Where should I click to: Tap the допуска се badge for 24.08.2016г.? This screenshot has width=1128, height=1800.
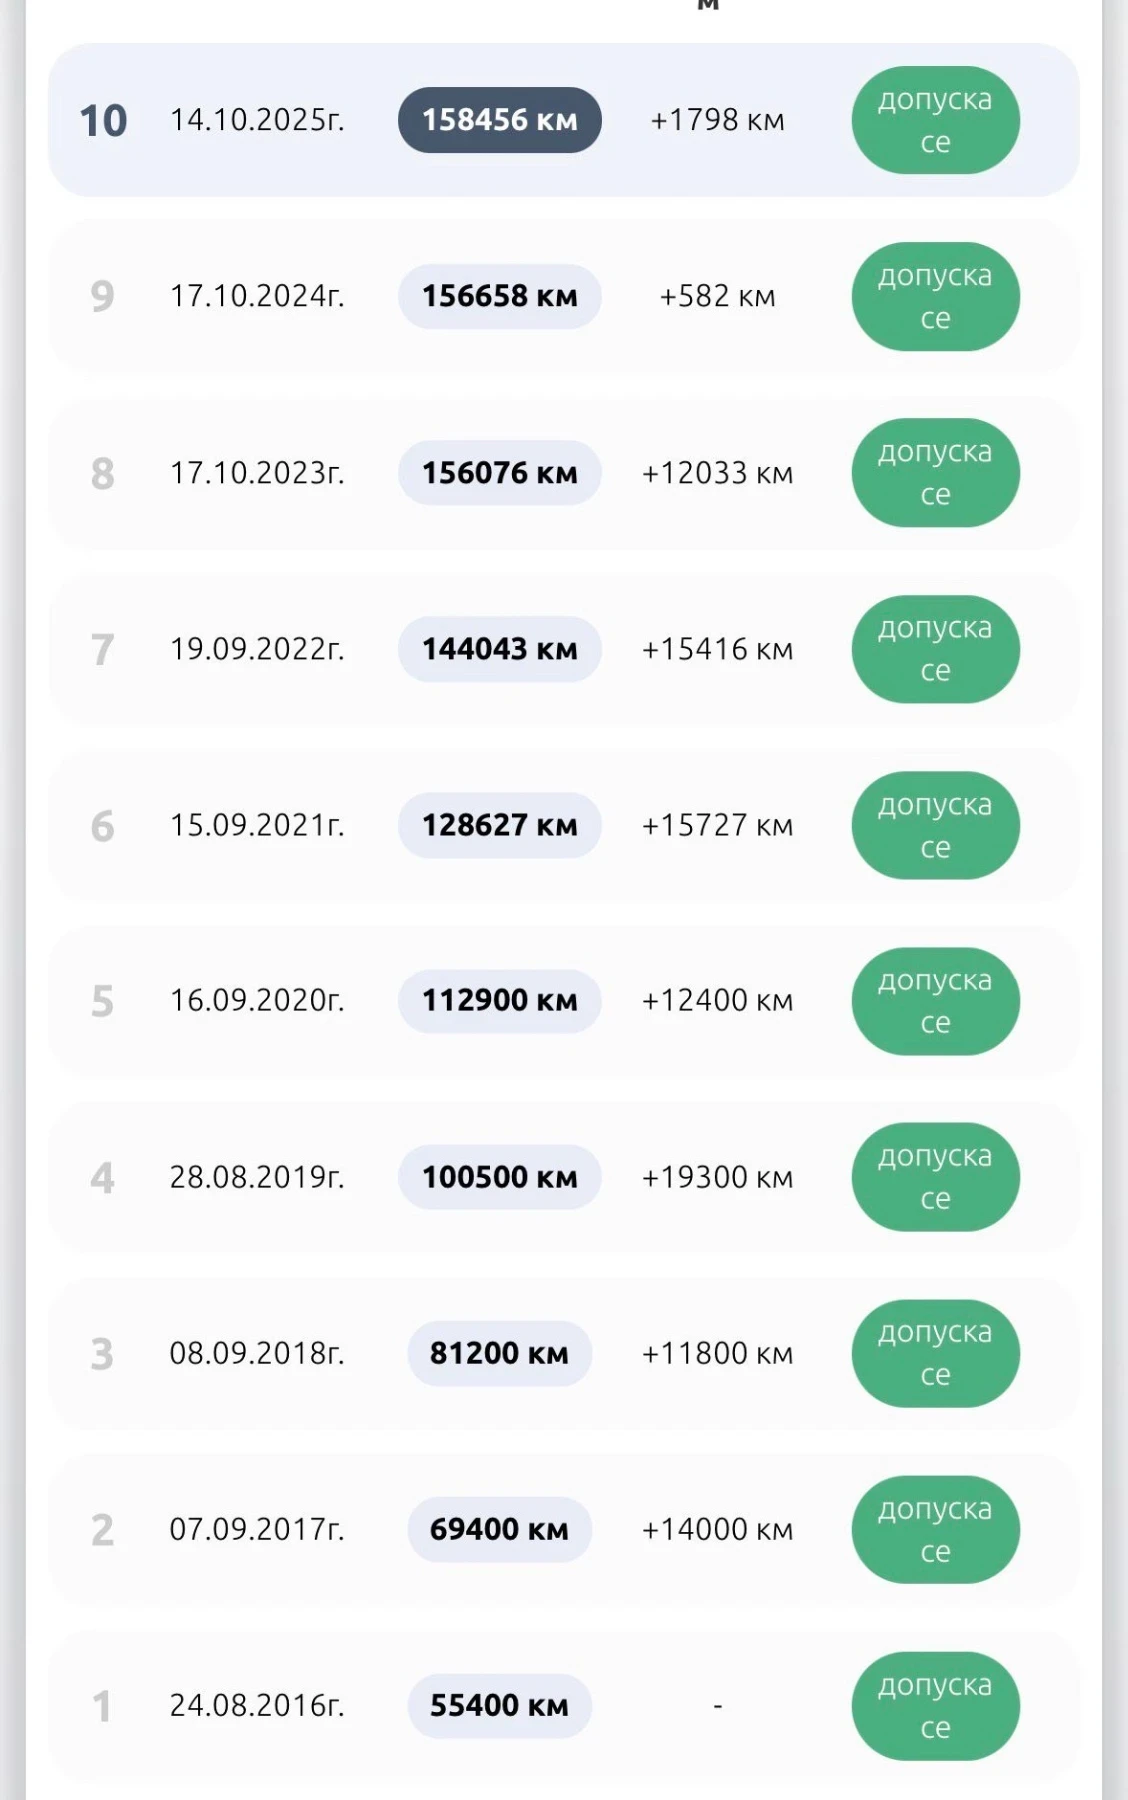pyautogui.click(x=935, y=1706)
